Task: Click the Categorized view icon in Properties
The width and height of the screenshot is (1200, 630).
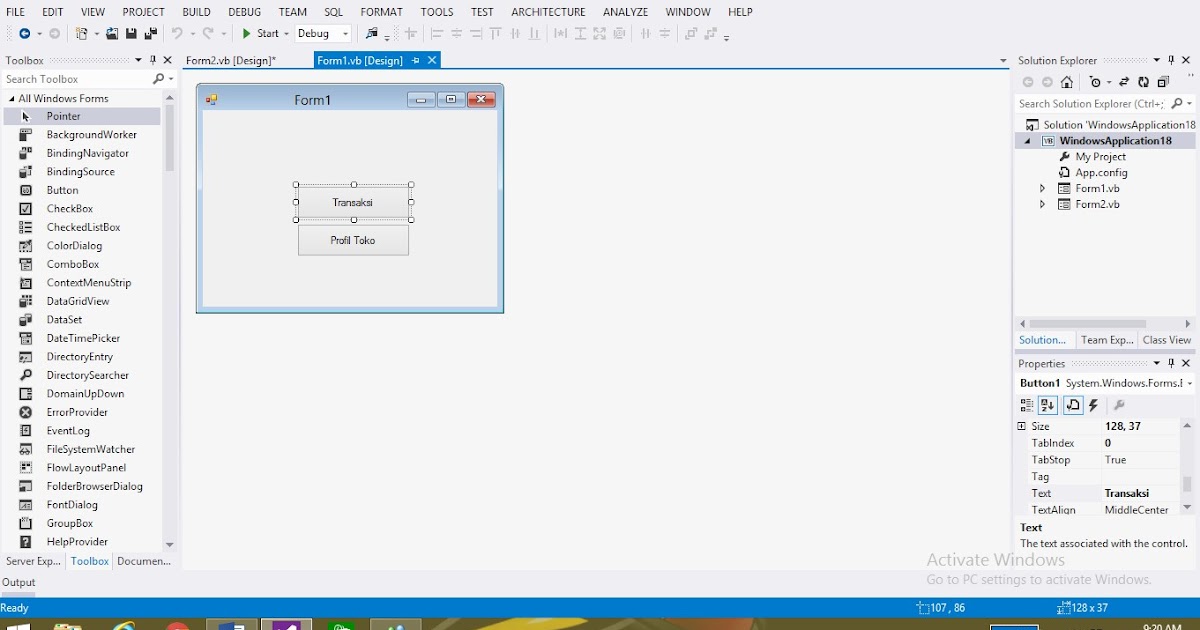Action: [x=1026, y=404]
